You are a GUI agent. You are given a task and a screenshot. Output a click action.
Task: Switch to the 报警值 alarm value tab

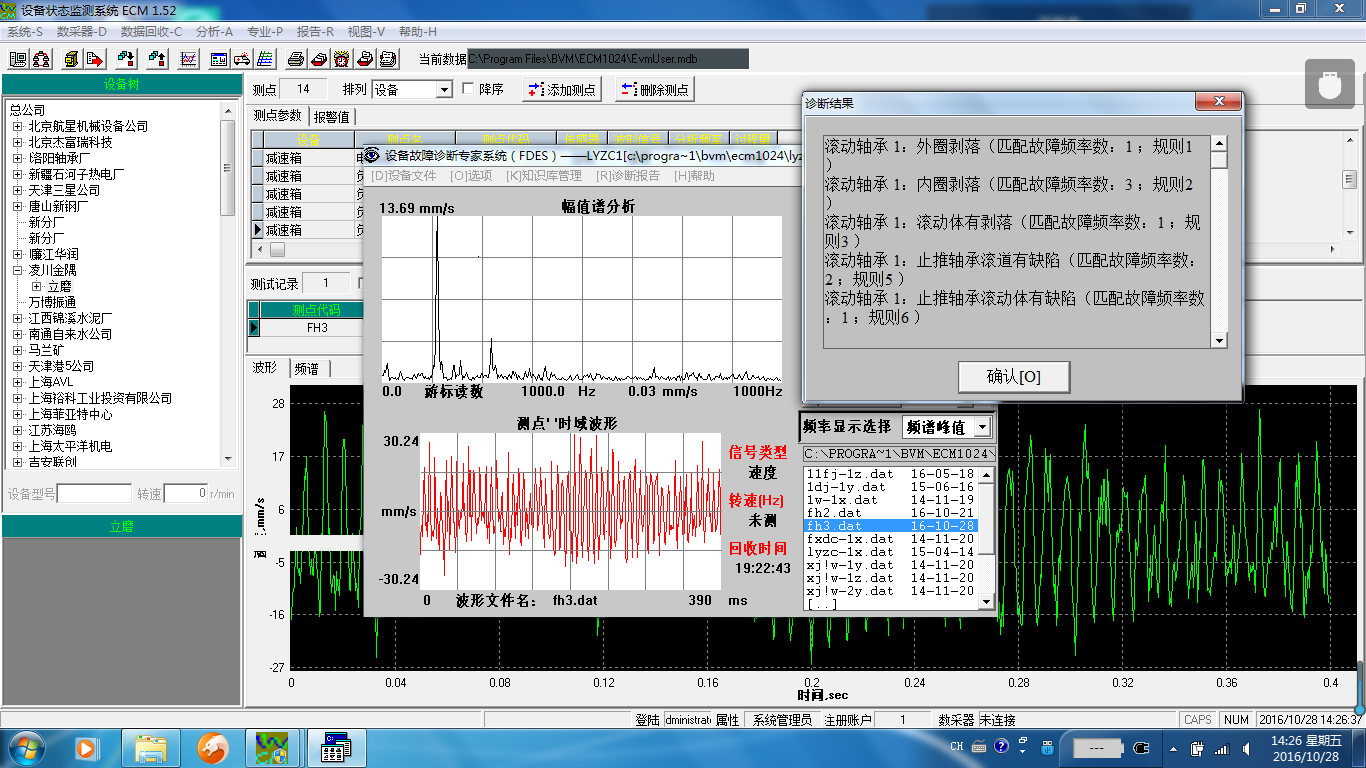[331, 116]
